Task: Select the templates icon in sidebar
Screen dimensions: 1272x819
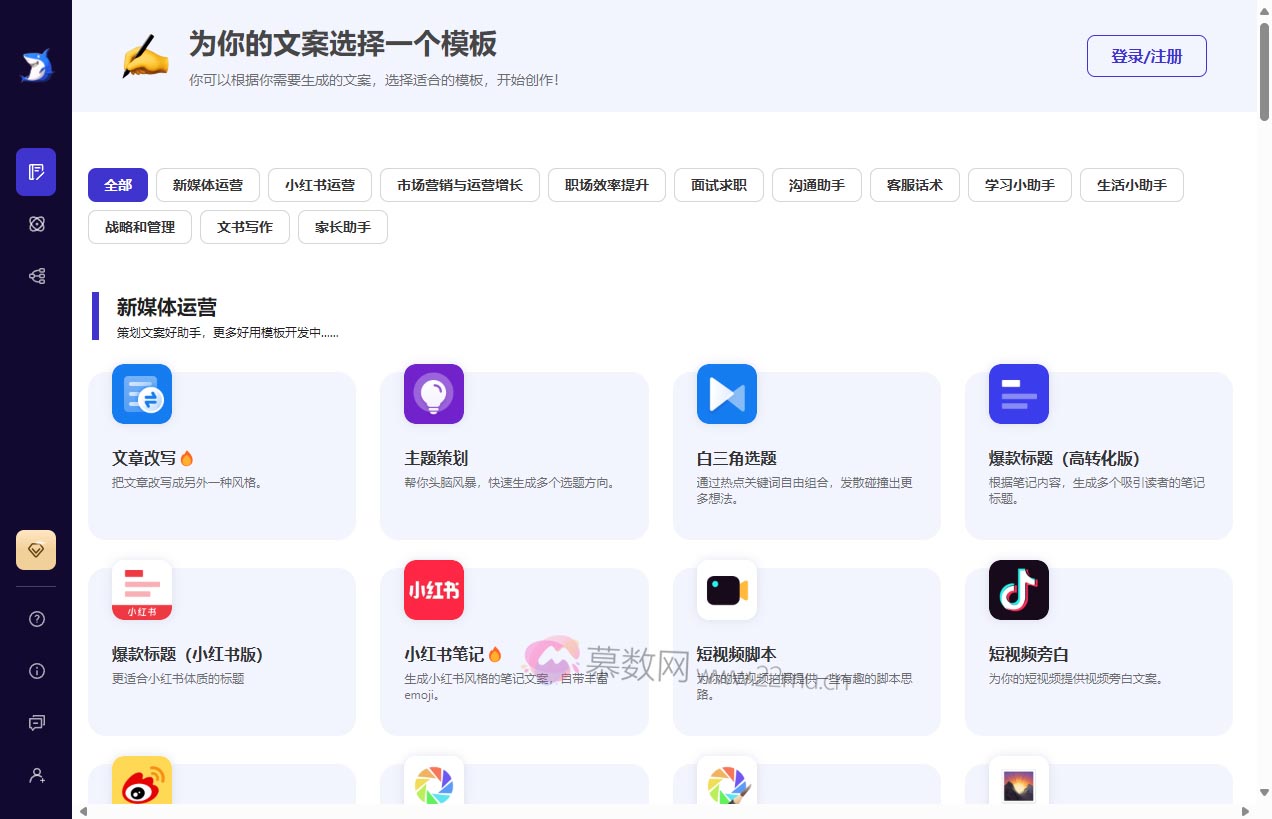Action: 36,172
